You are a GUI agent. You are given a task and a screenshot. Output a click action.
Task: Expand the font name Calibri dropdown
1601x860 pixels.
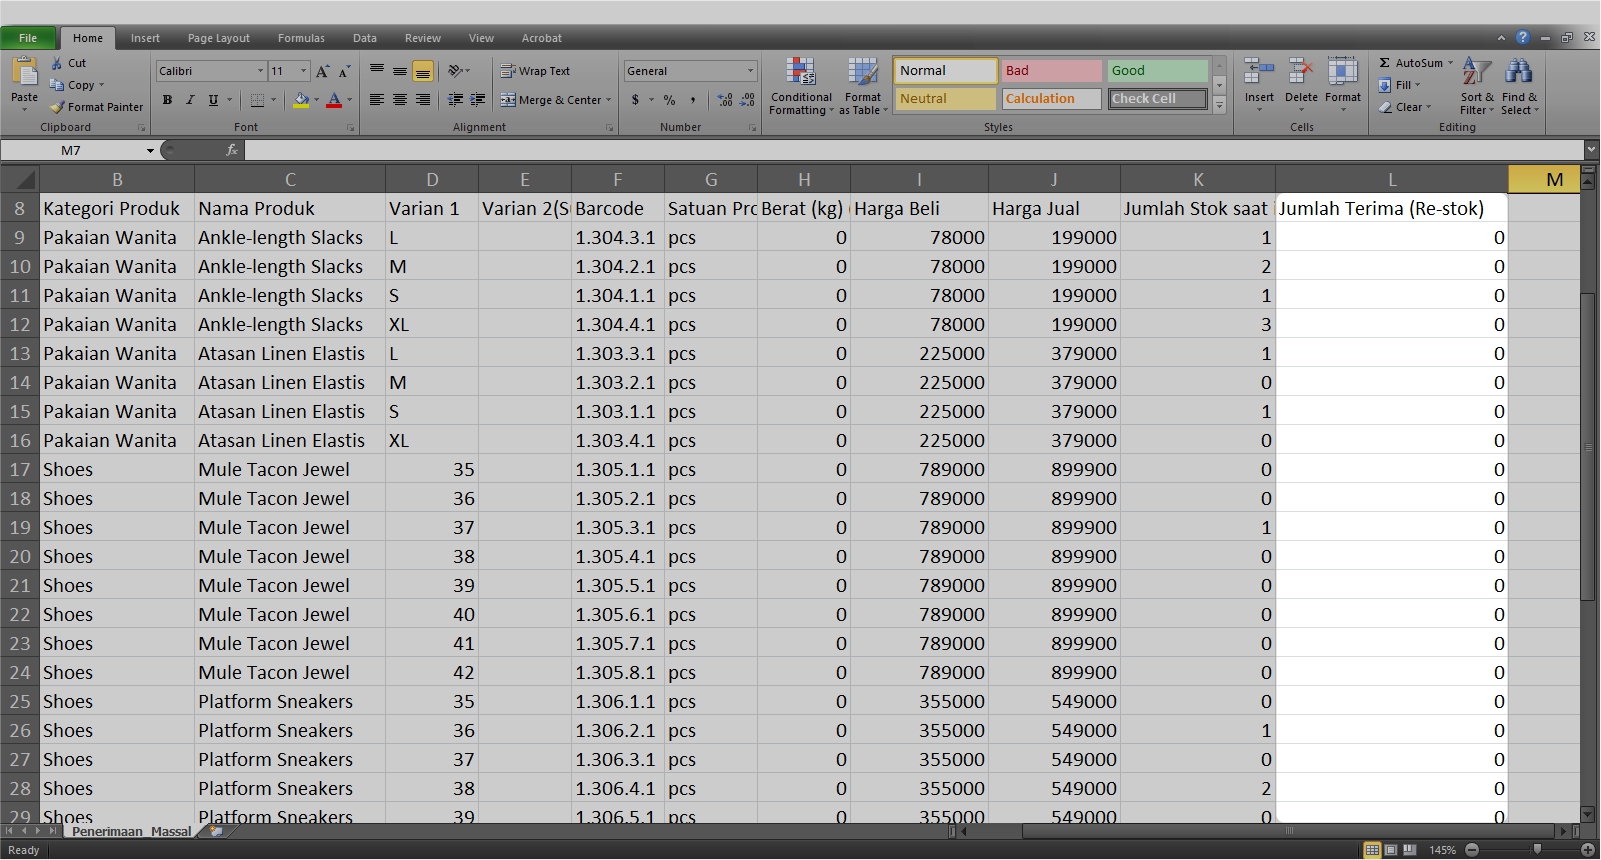click(x=260, y=71)
